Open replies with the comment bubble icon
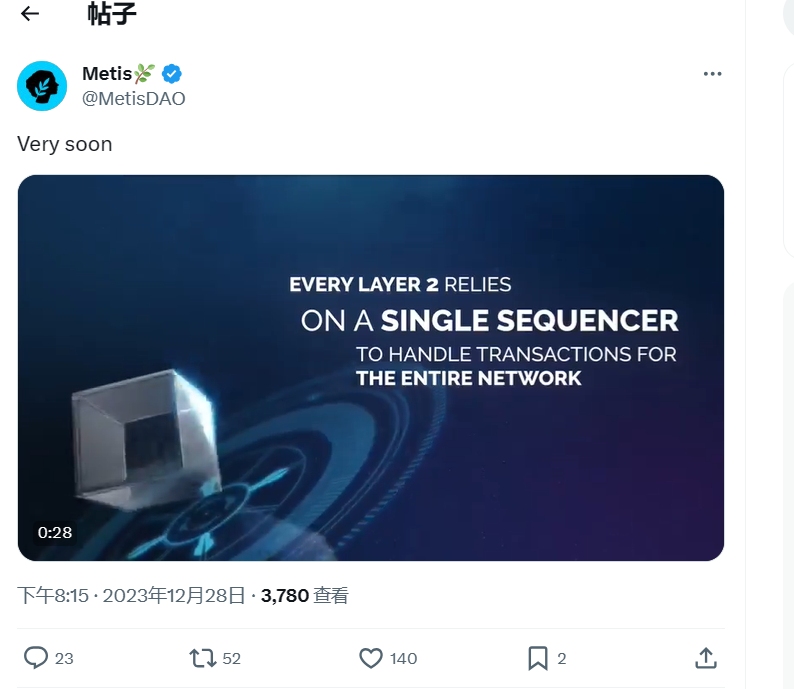 pyautogui.click(x=36, y=658)
